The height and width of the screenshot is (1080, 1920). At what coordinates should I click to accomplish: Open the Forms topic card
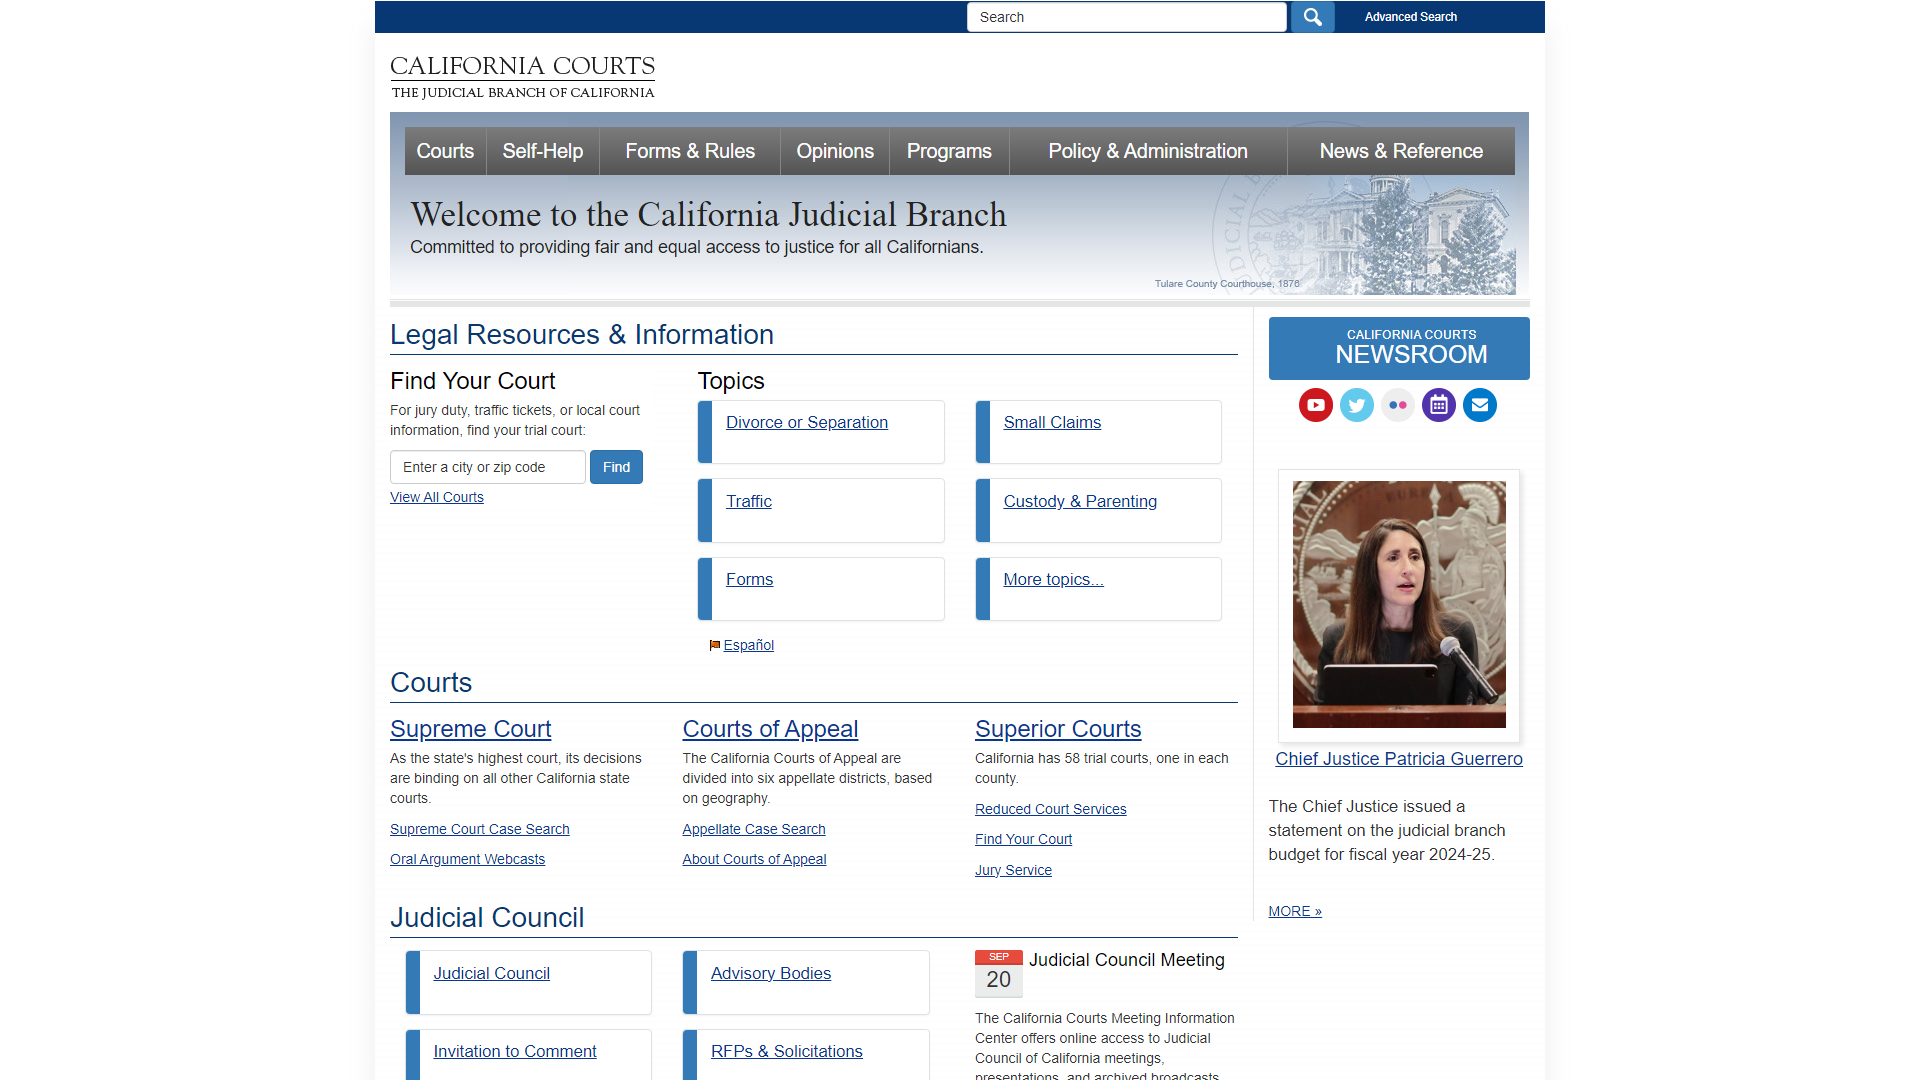[x=749, y=579]
